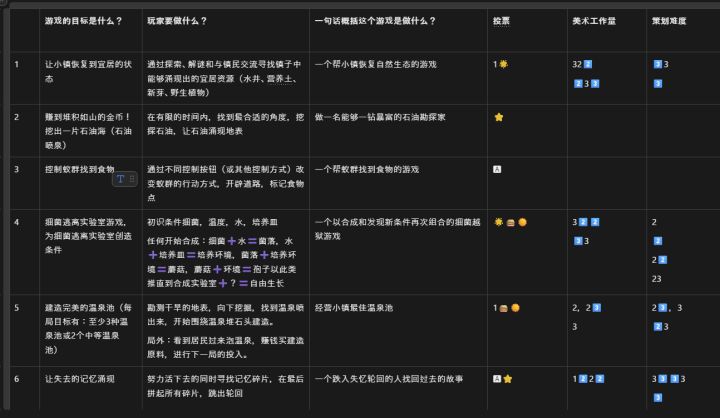Click the cell 一个跌入失忆轮回的人找回过去的故事
This screenshot has height=418, width=720.
coord(398,388)
